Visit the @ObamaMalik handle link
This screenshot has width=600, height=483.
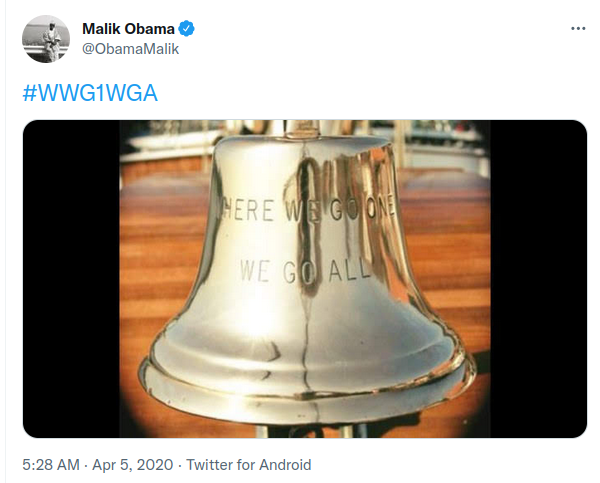pos(130,49)
